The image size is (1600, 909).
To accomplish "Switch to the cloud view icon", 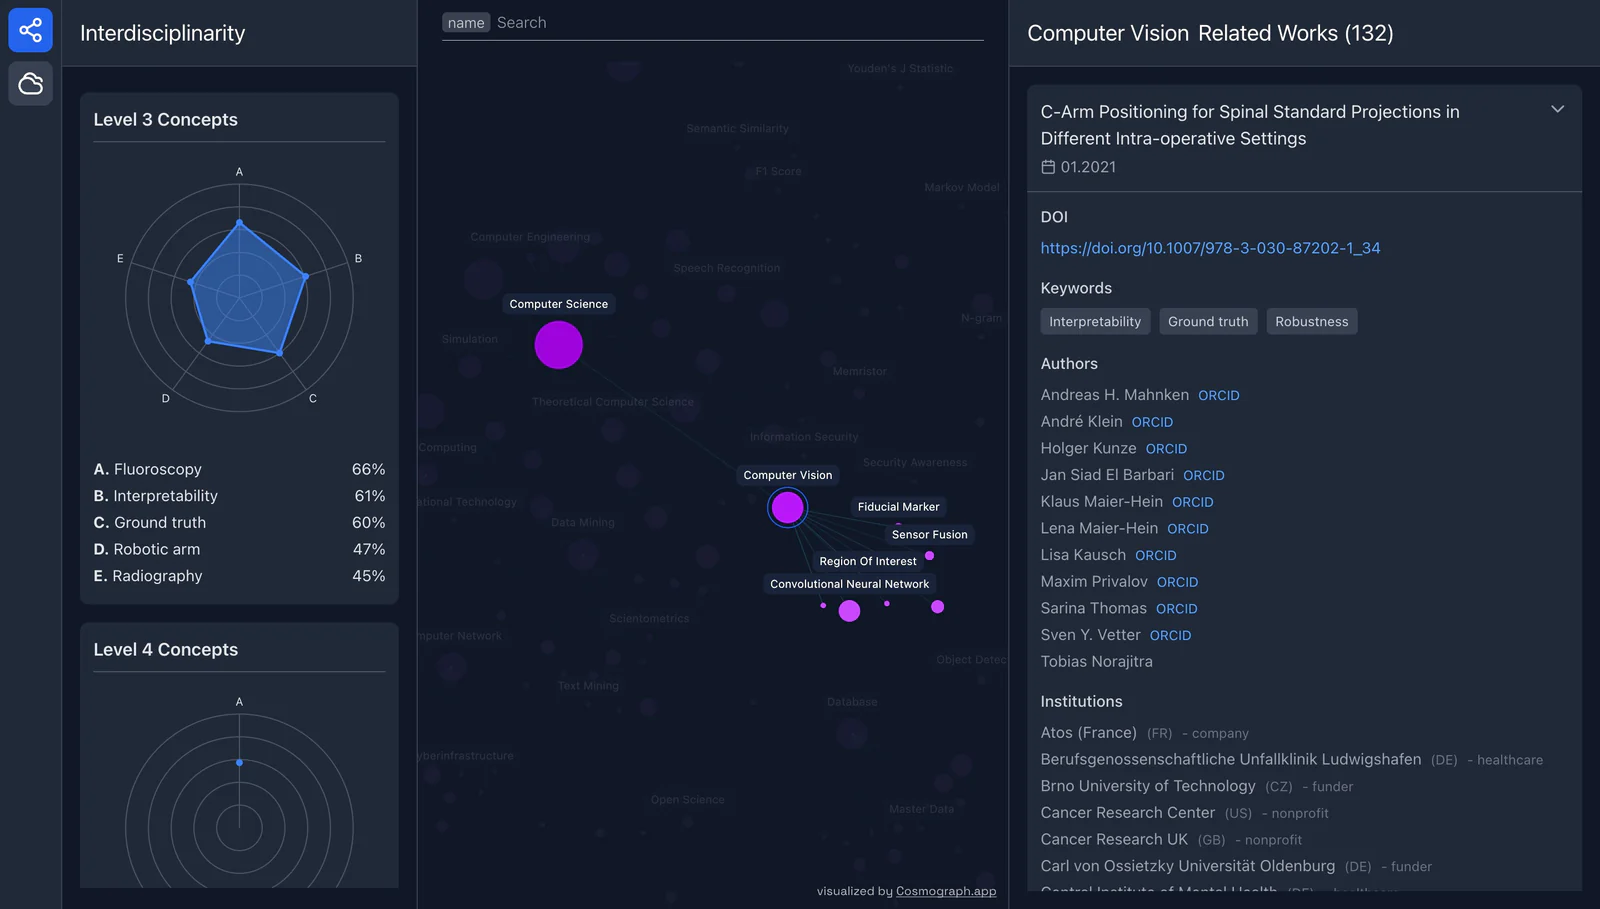I will [31, 83].
